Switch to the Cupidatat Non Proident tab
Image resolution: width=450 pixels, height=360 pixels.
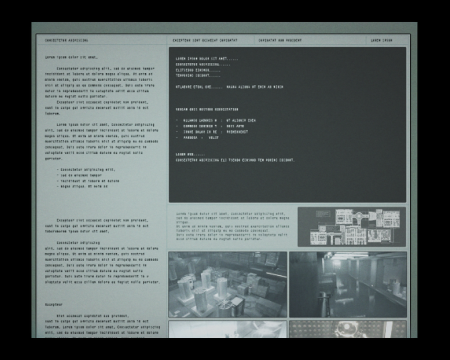pos(280,40)
